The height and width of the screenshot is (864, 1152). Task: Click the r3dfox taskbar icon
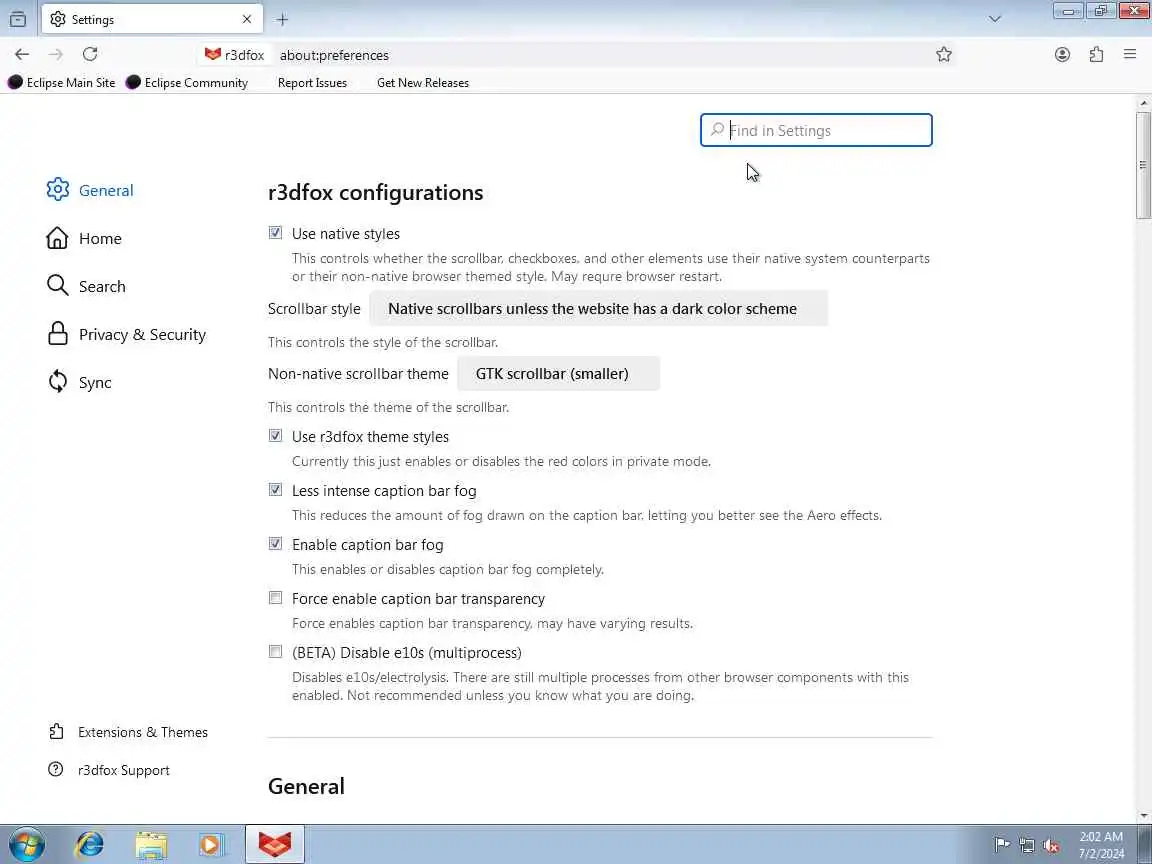point(274,844)
